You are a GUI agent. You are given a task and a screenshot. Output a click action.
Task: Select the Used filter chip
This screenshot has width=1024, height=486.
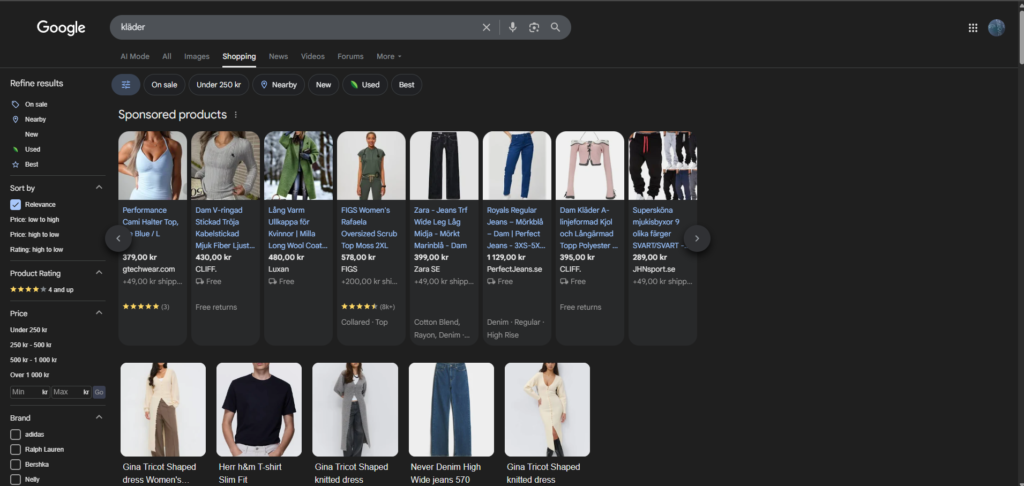(365, 85)
